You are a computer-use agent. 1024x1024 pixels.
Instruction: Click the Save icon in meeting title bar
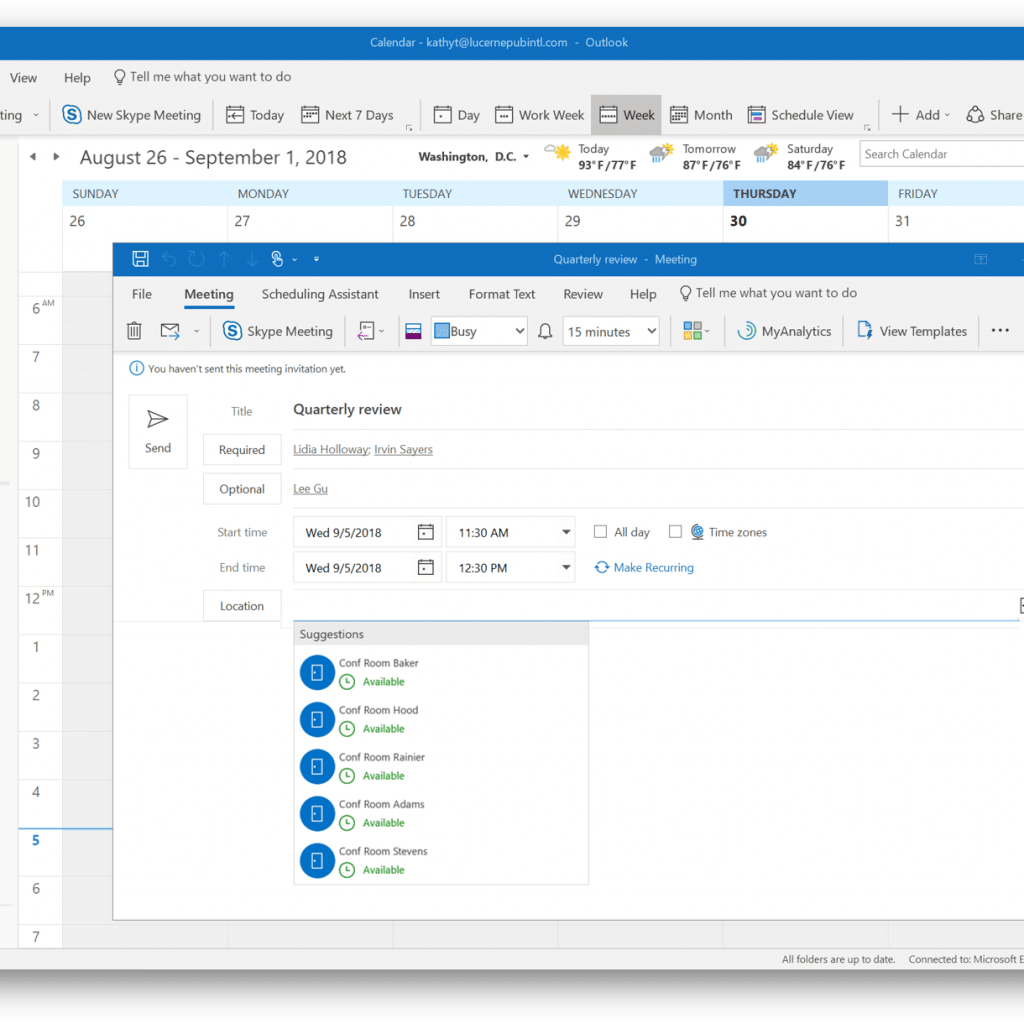140,259
